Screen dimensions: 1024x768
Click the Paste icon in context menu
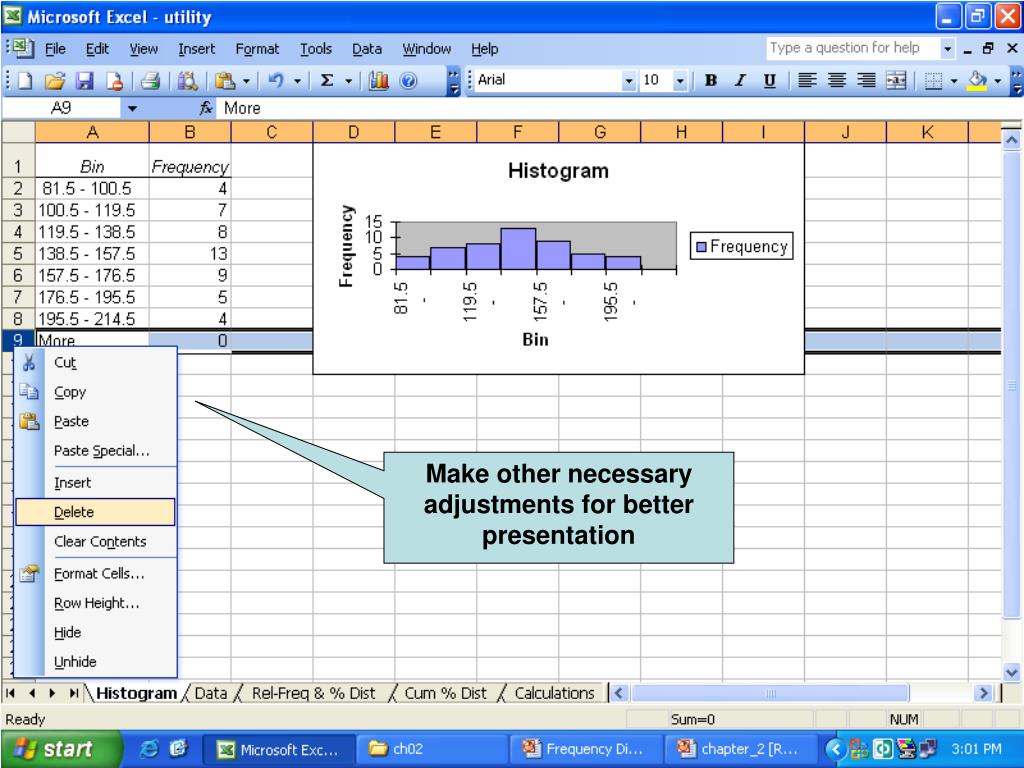[x=29, y=421]
